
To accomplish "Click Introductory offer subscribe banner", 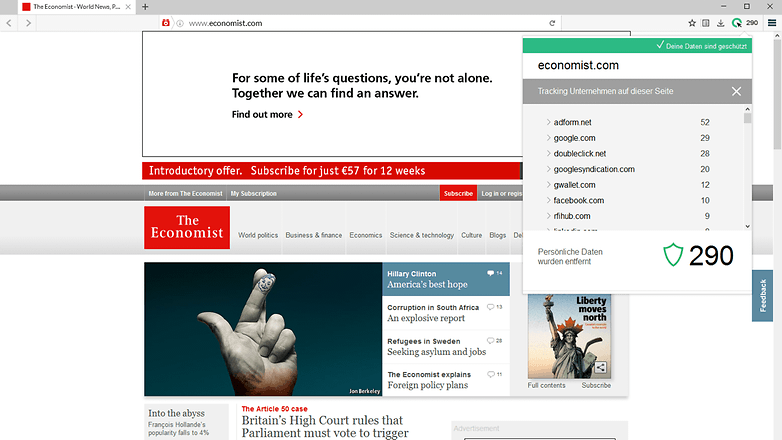I will point(331,171).
